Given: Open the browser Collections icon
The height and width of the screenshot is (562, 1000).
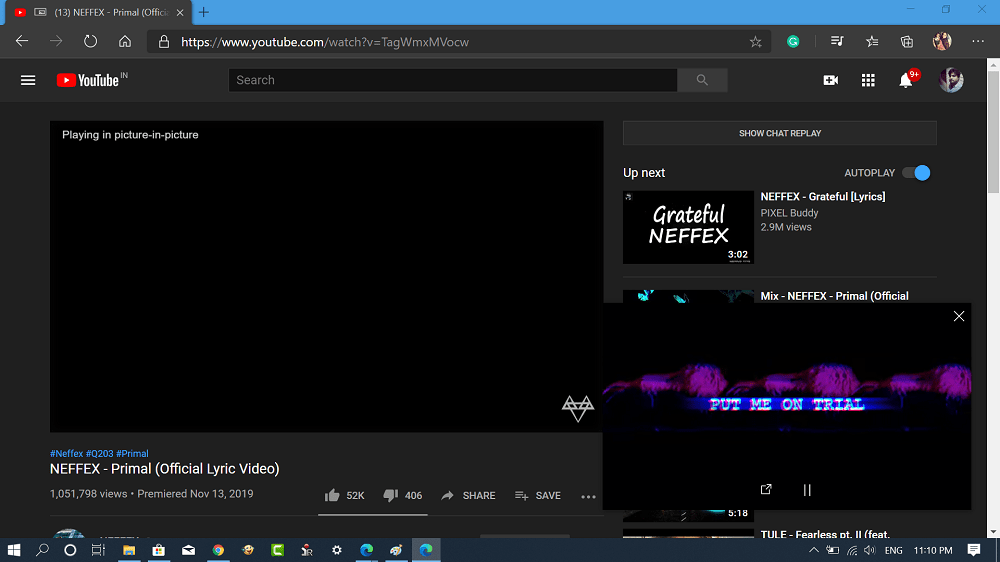Looking at the screenshot, I should click(x=906, y=41).
